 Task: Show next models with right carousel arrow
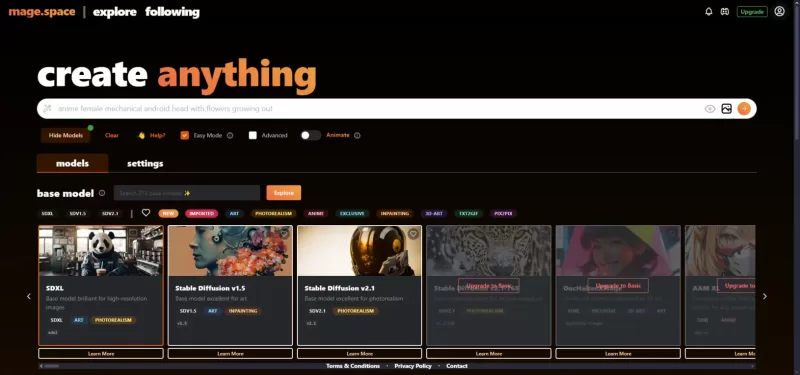764,296
